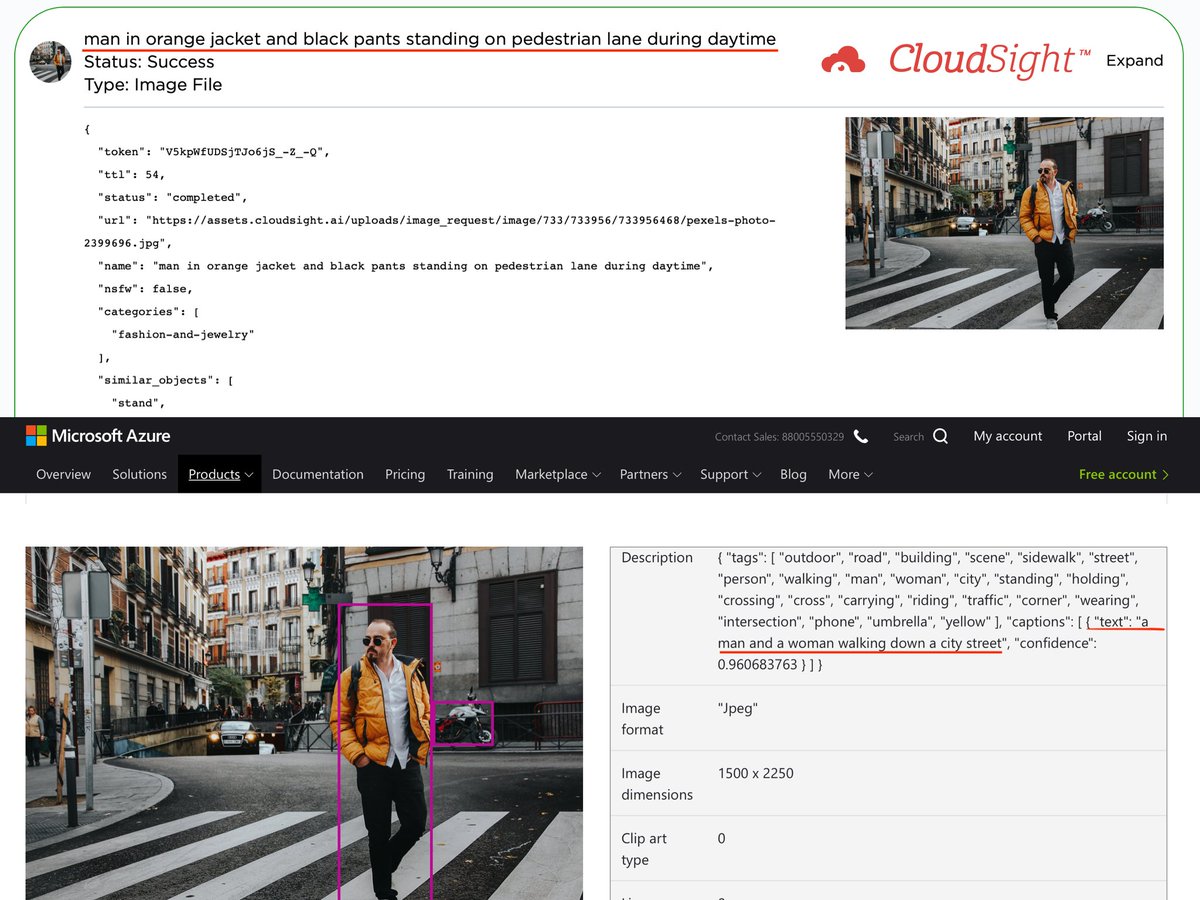Click the Search magnifier icon
This screenshot has width=1200, height=900.
tap(940, 436)
